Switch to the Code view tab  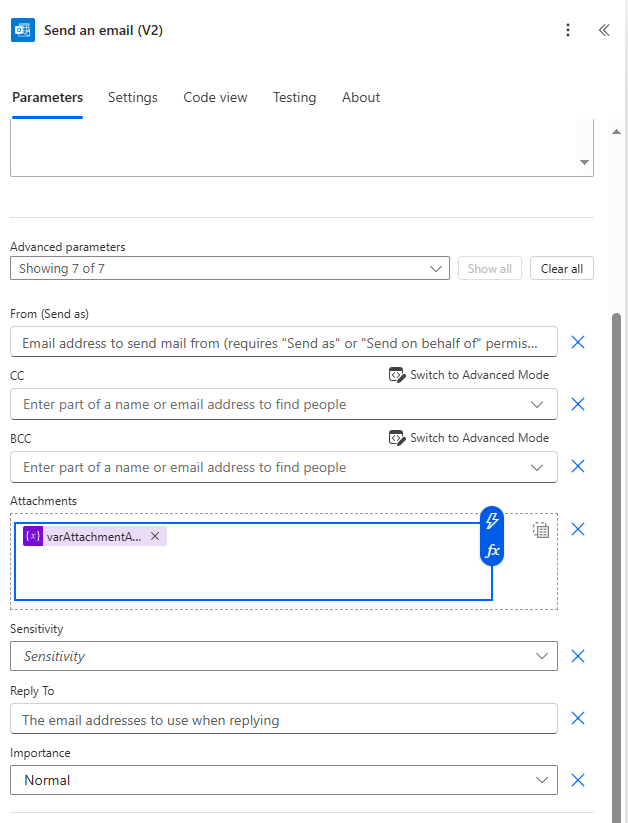(x=215, y=97)
